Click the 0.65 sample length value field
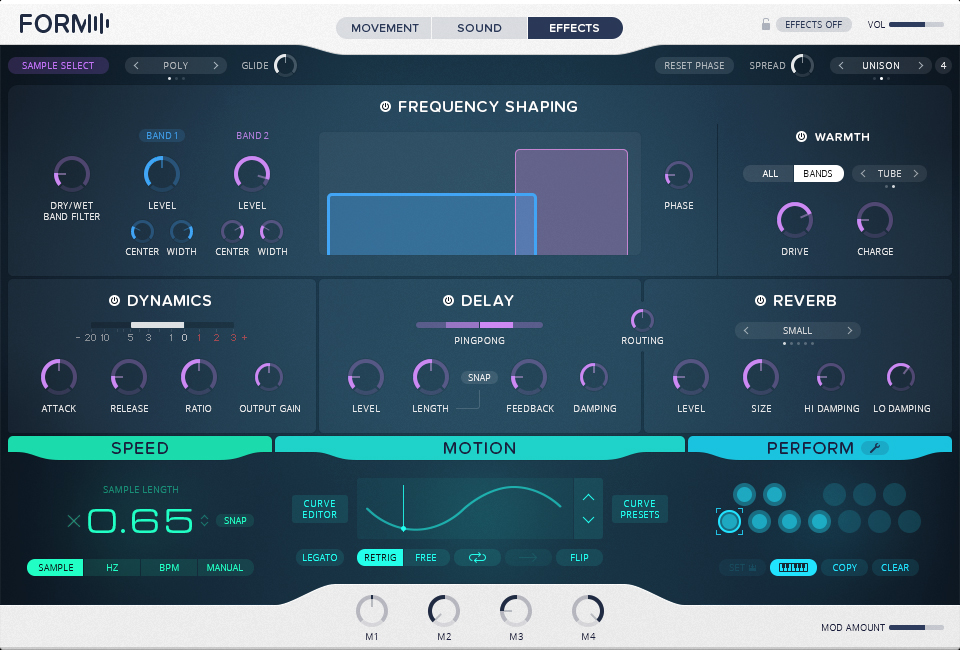Image resolution: width=960 pixels, height=650 pixels. click(140, 520)
